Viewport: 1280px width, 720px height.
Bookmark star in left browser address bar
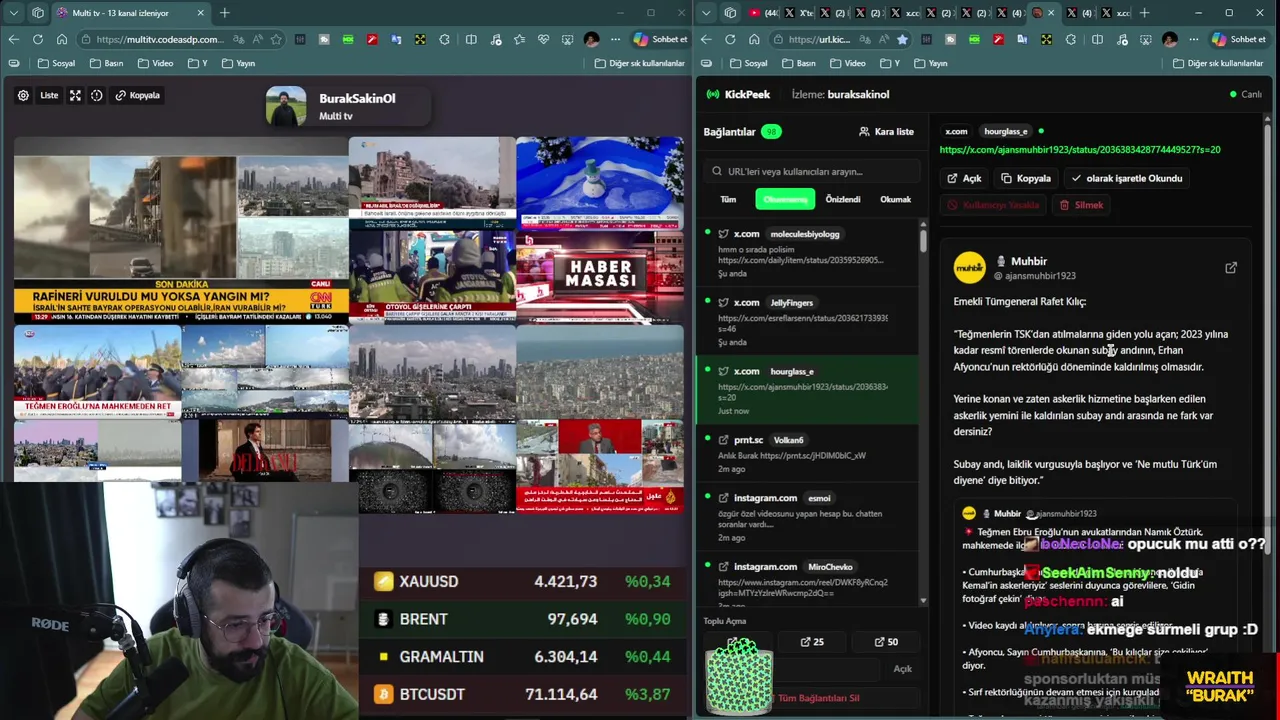pyautogui.click(x=276, y=39)
